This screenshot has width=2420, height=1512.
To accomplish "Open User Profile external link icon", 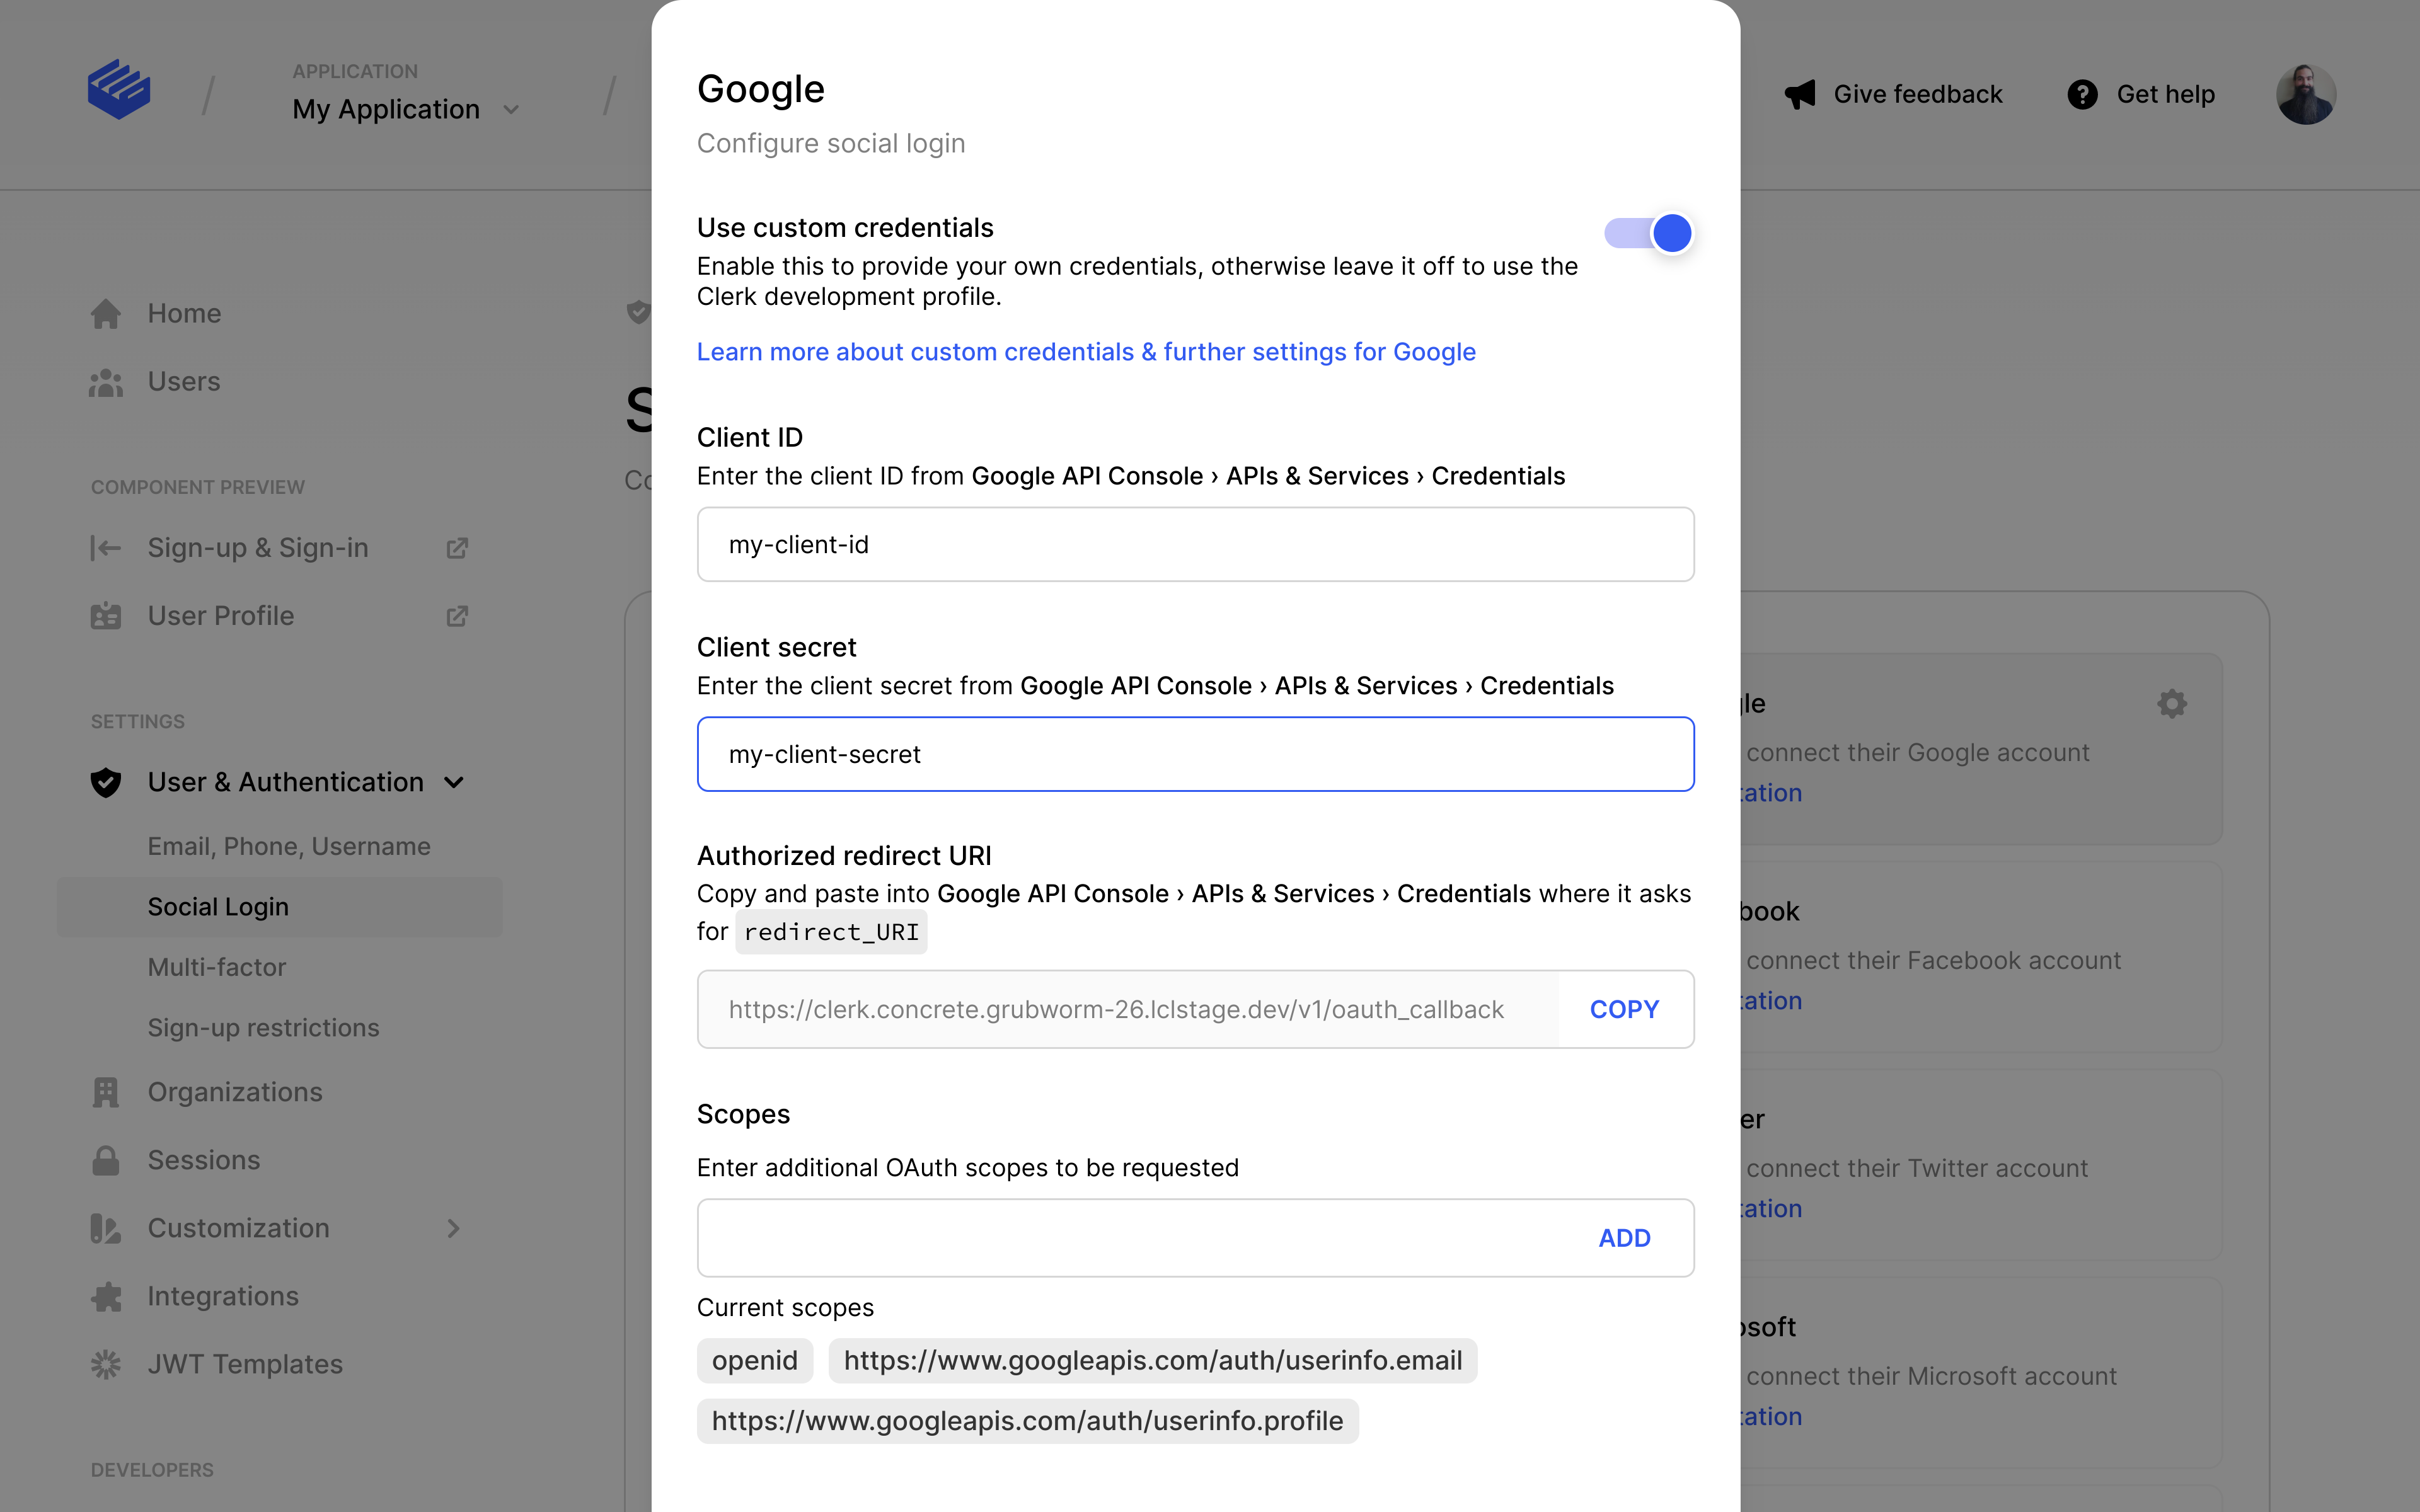I will [457, 616].
